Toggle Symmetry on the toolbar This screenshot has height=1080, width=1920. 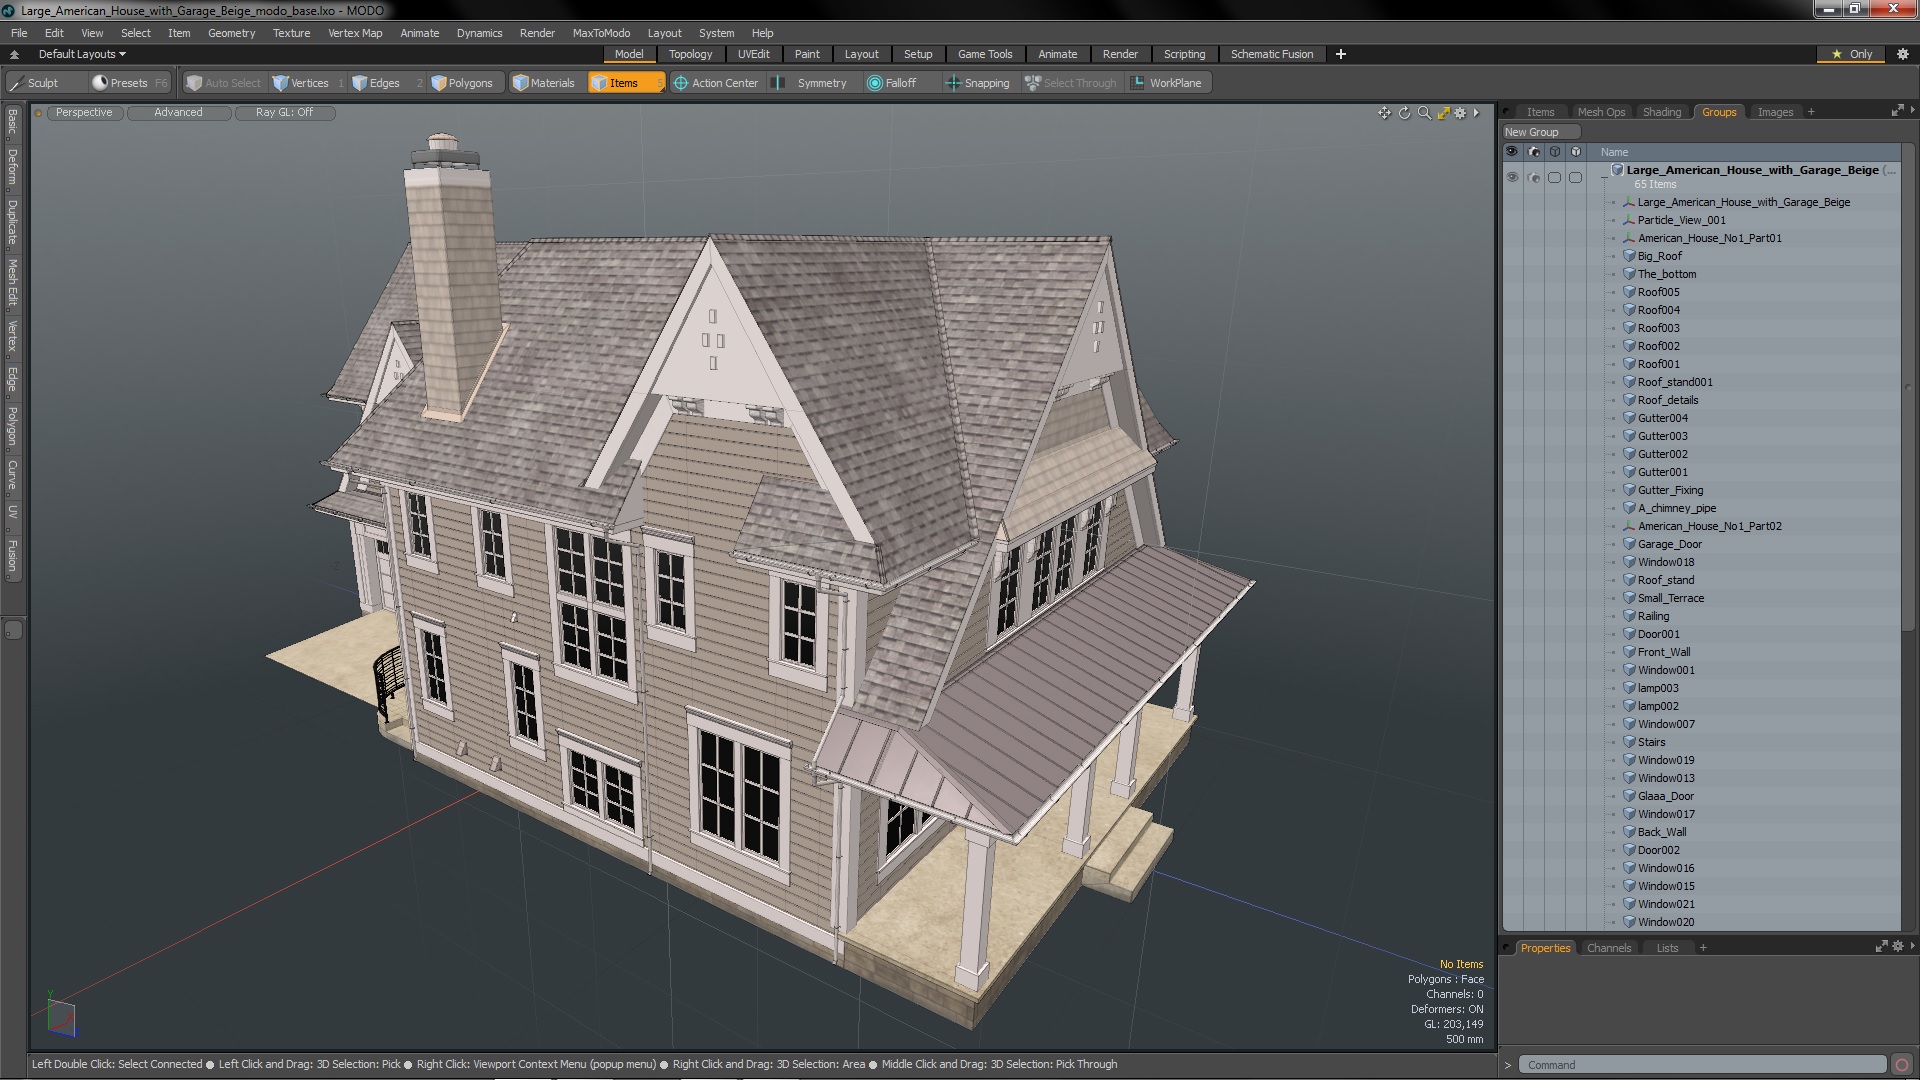tap(811, 83)
